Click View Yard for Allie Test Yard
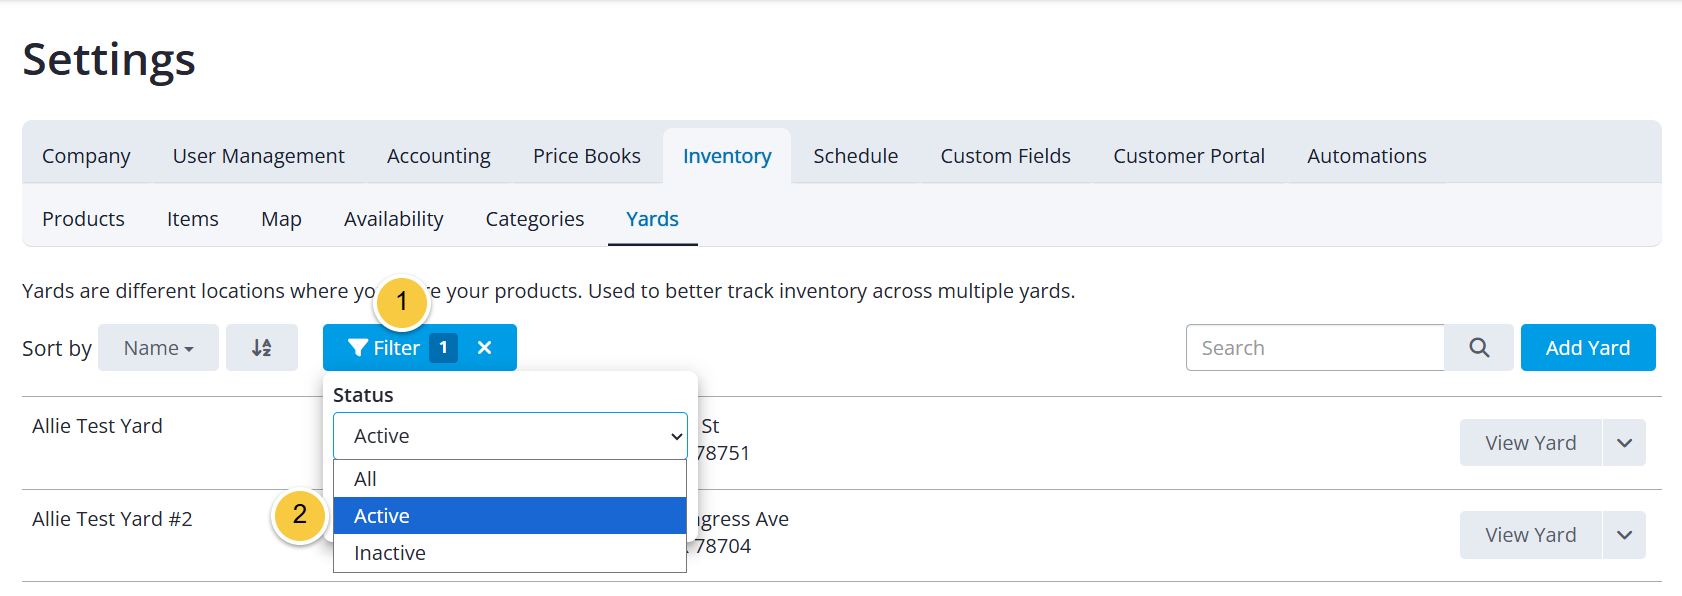 1530,443
